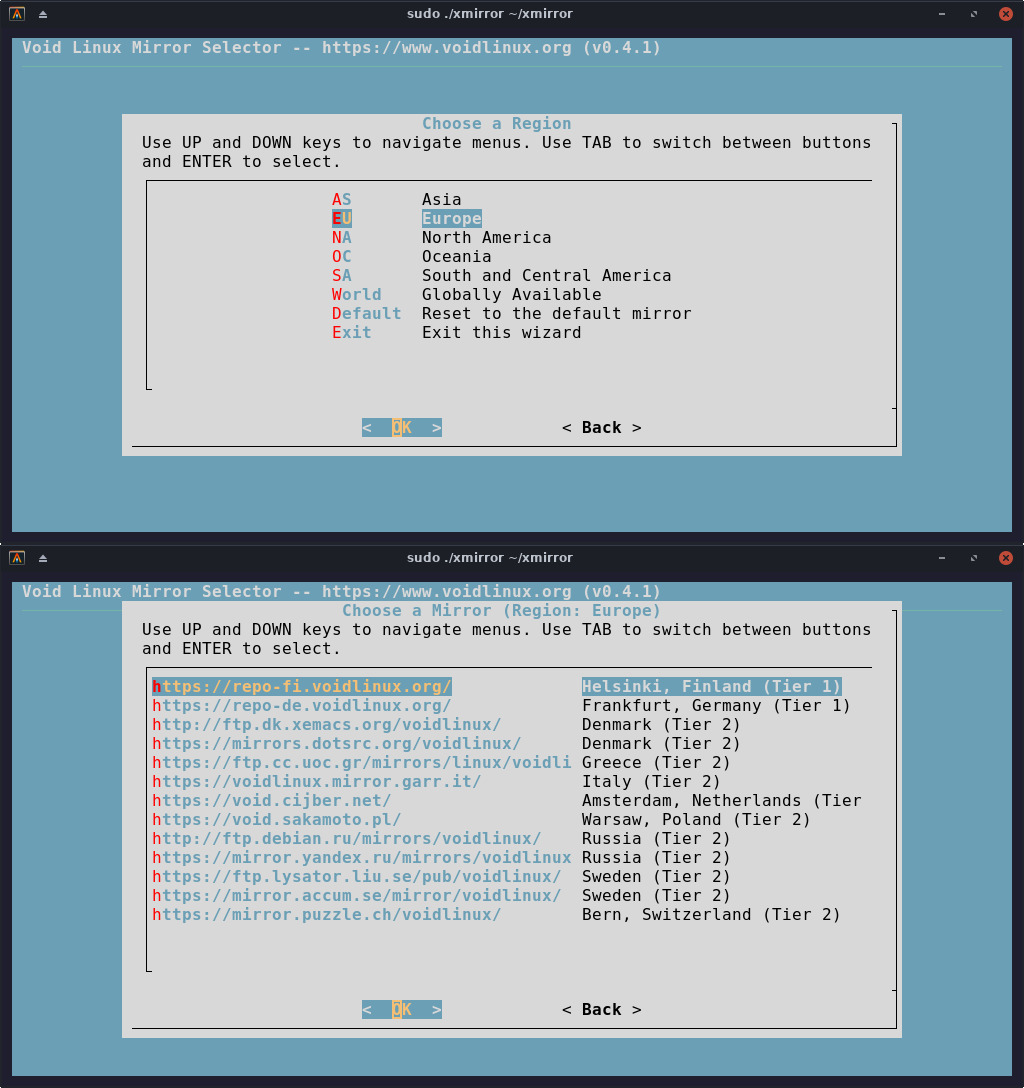1024x1088 pixels.
Task: Choose Exit this wizard entry
Action: [501, 333]
